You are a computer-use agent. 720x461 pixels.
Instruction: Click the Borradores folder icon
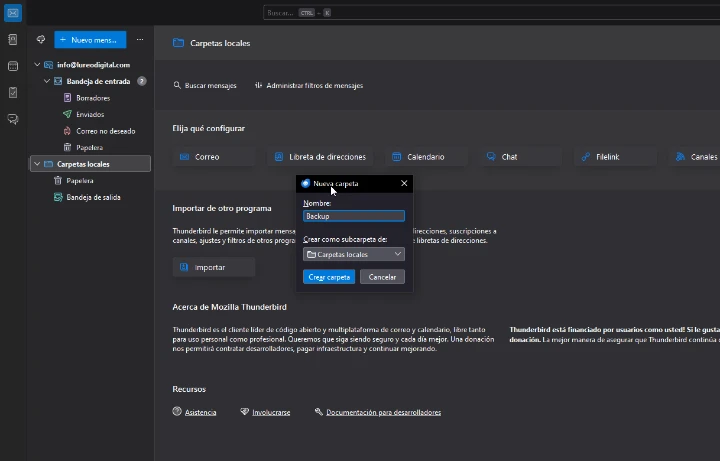[x=68, y=98]
